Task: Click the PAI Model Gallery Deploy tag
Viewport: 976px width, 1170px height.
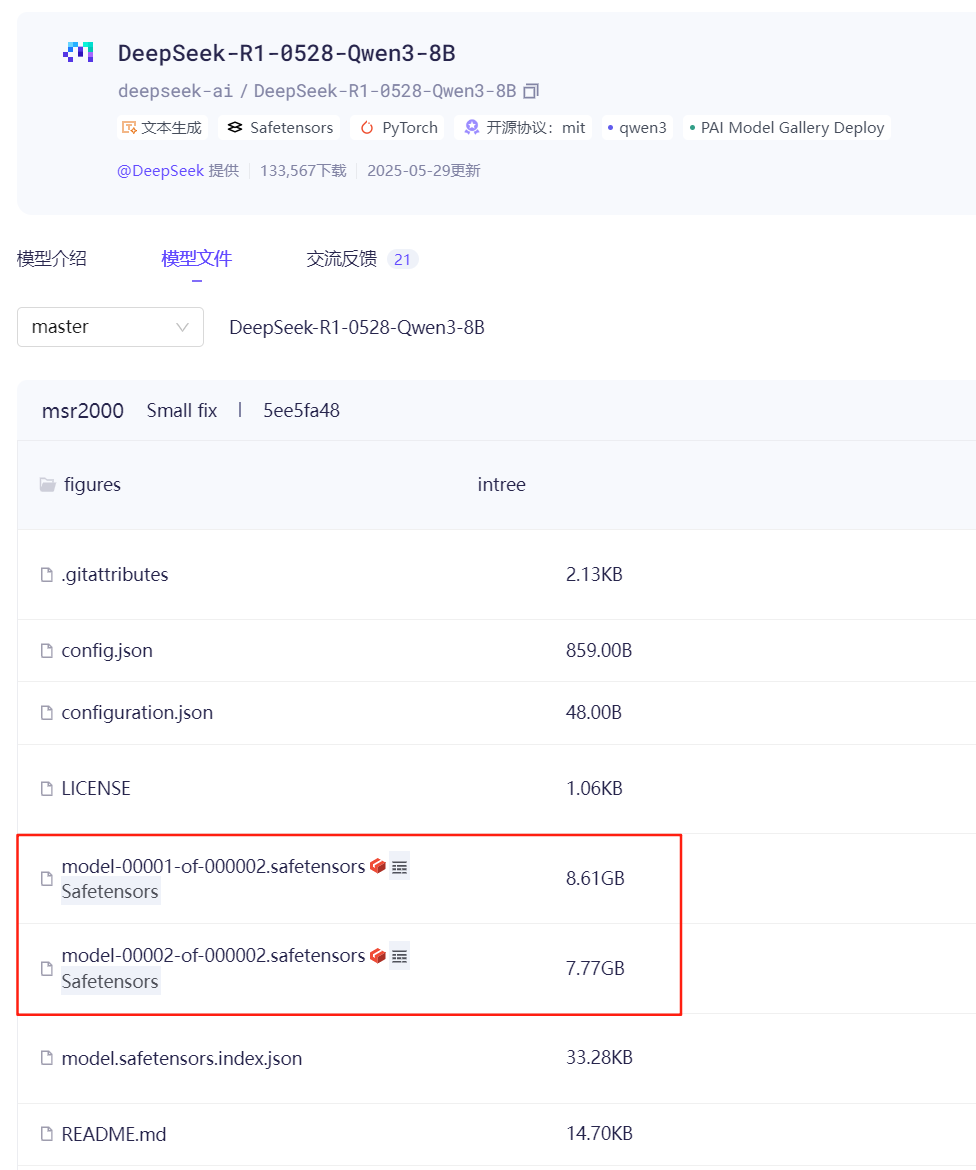Action: (x=786, y=128)
